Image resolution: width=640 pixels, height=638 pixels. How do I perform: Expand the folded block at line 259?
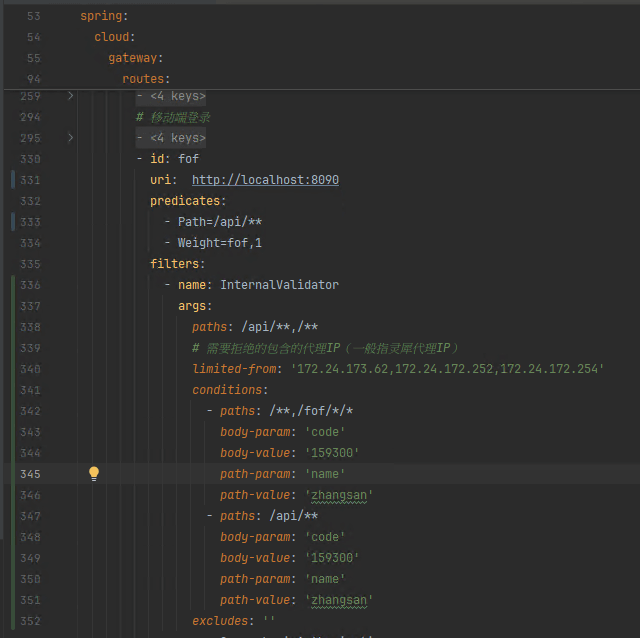click(70, 96)
